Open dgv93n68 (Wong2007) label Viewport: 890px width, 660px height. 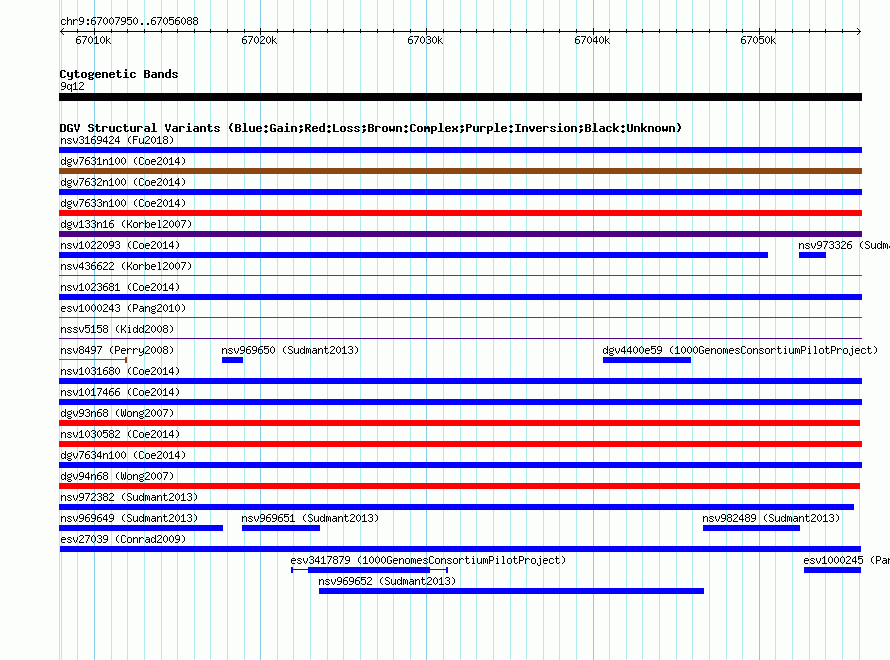coord(117,413)
